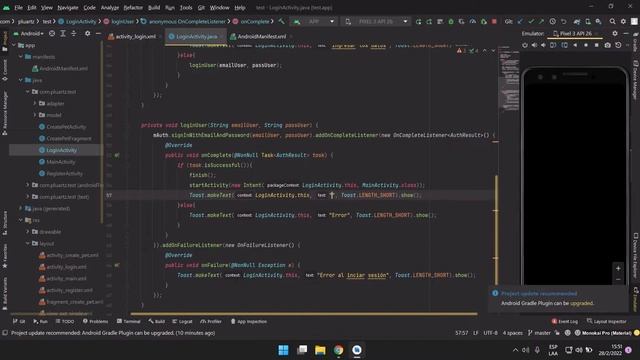This screenshot has height=360, width=640.
Task: Click emulator Home circle button
Action: [586, 45]
